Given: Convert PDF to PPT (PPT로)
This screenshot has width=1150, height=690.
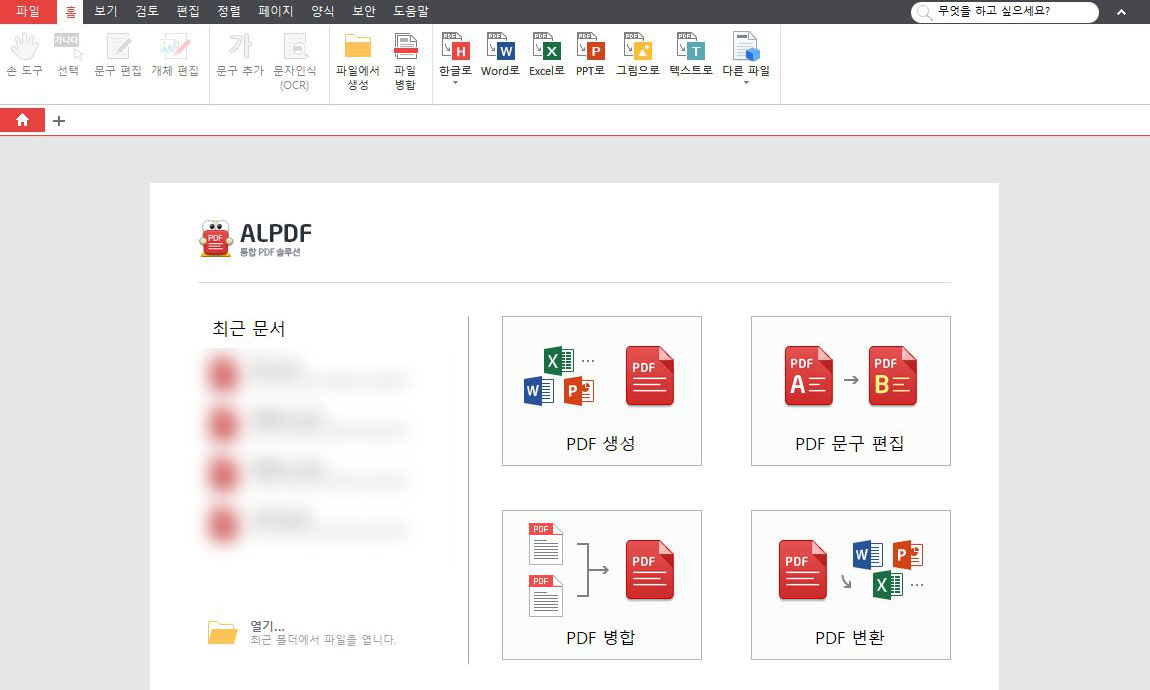Looking at the screenshot, I should click(x=590, y=55).
